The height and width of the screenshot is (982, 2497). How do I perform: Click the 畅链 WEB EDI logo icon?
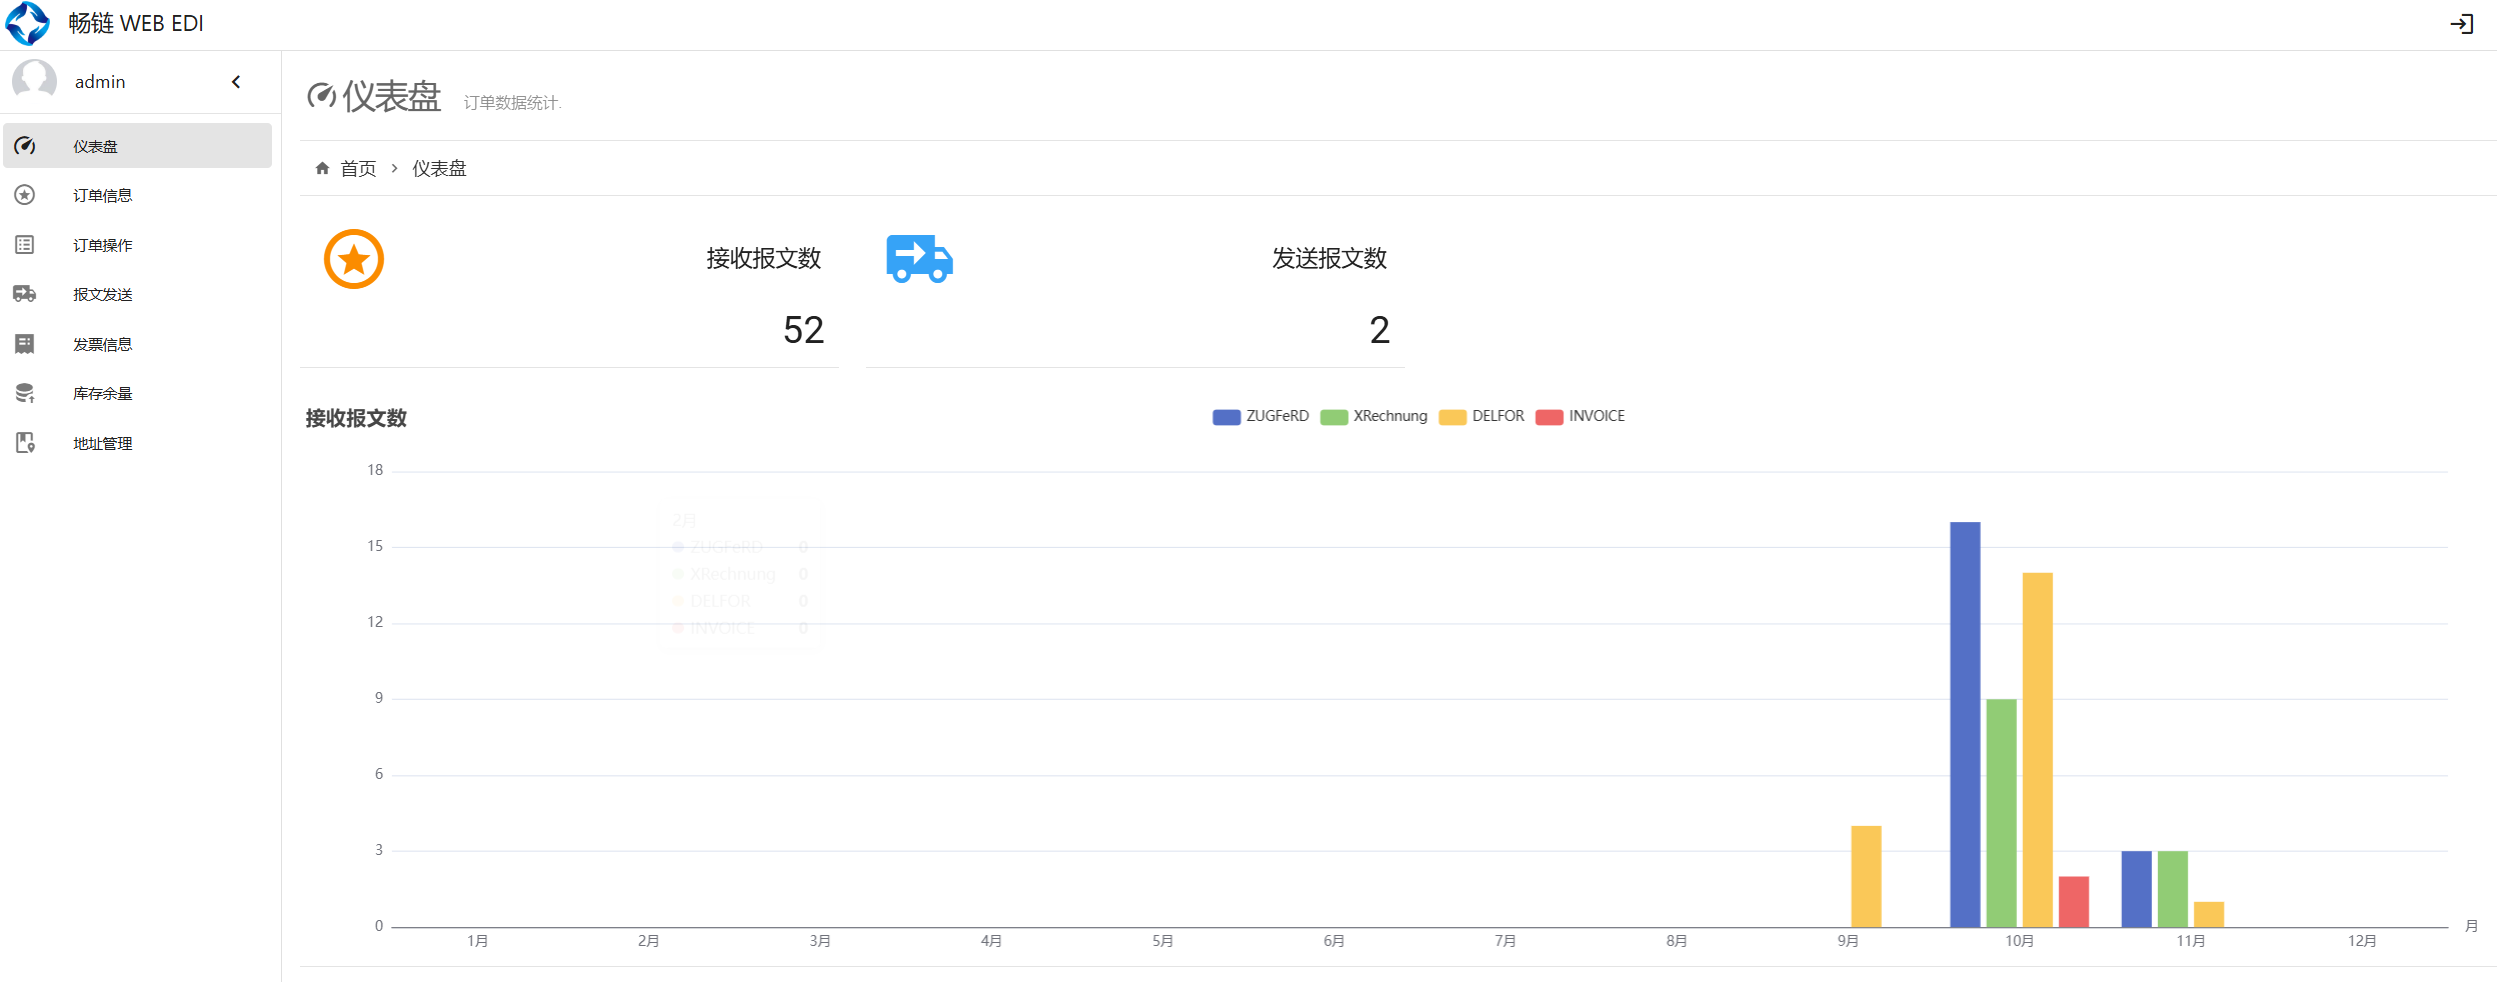[x=28, y=24]
